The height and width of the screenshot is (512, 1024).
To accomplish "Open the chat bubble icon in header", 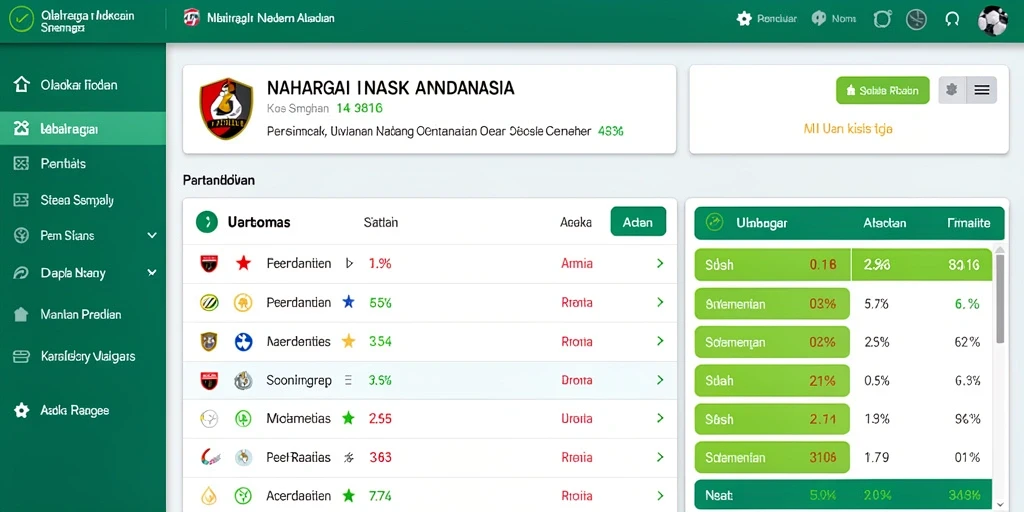I will (x=818, y=19).
